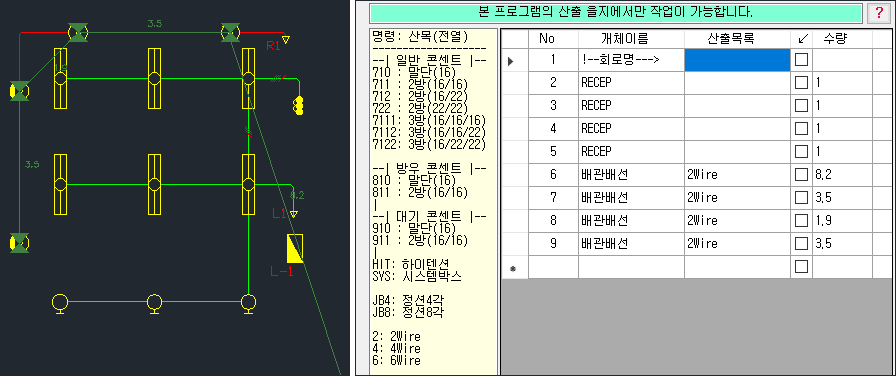Image resolution: width=896 pixels, height=376 pixels.
Task: Click the 수량 cell showing 1.9
Action: (x=842, y=221)
